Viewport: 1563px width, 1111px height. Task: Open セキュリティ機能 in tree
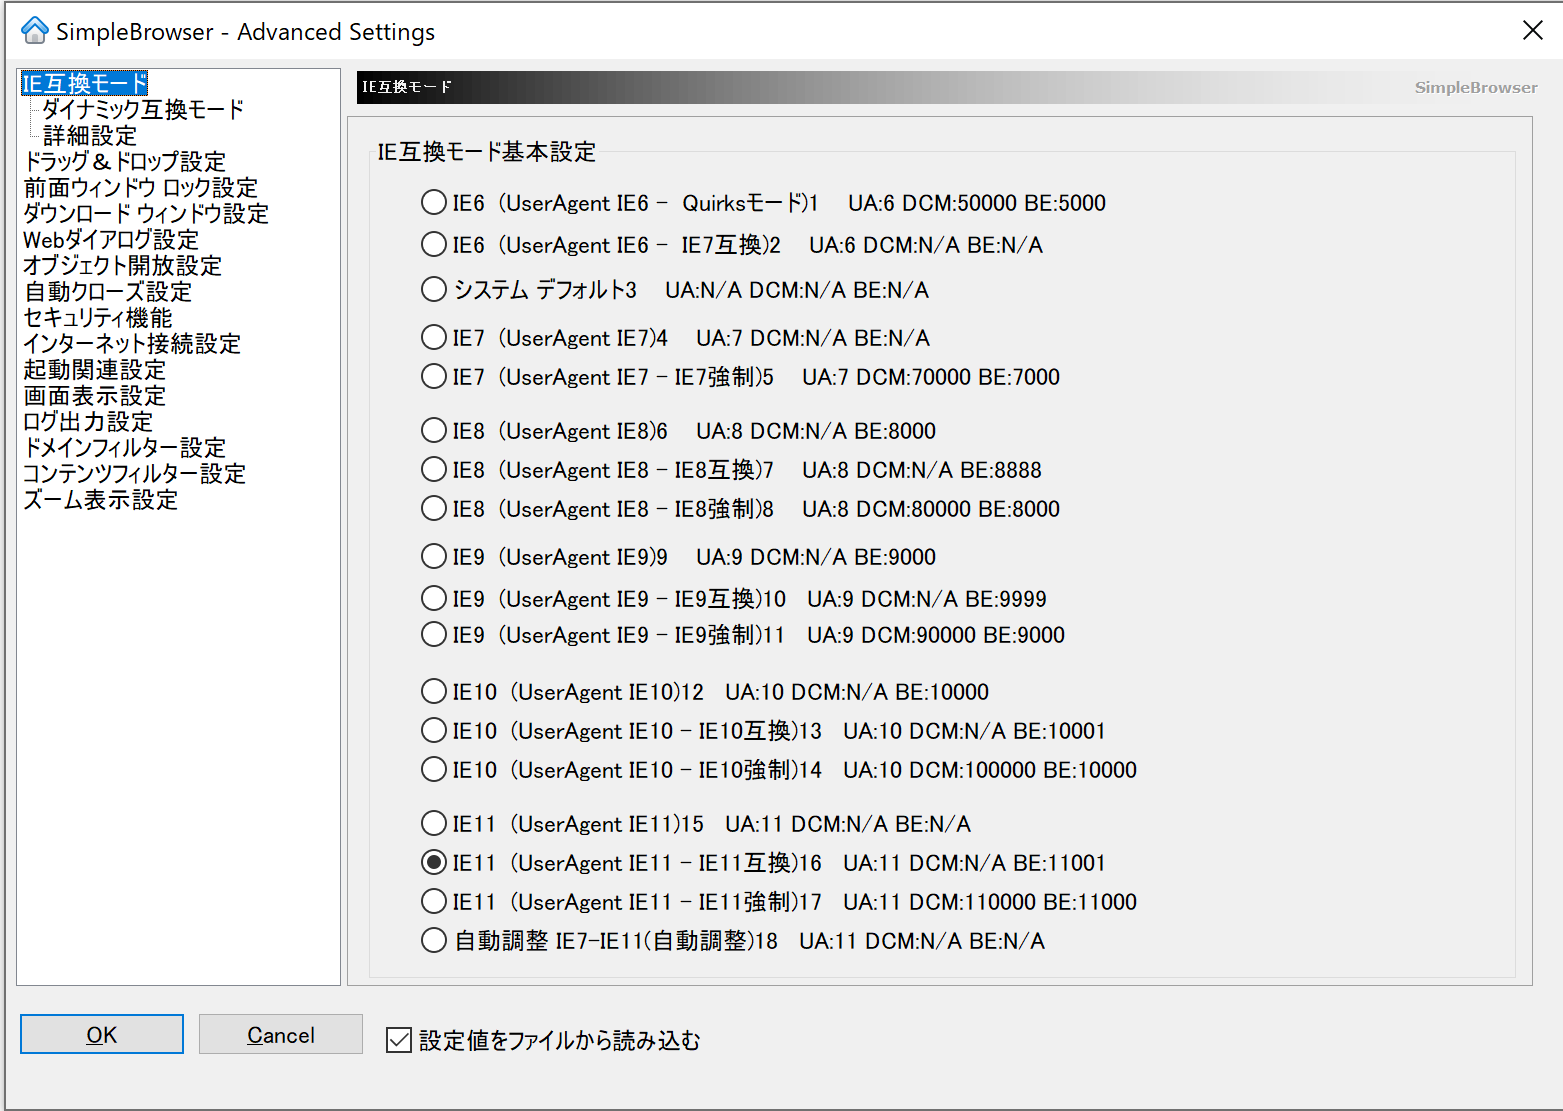coord(98,318)
